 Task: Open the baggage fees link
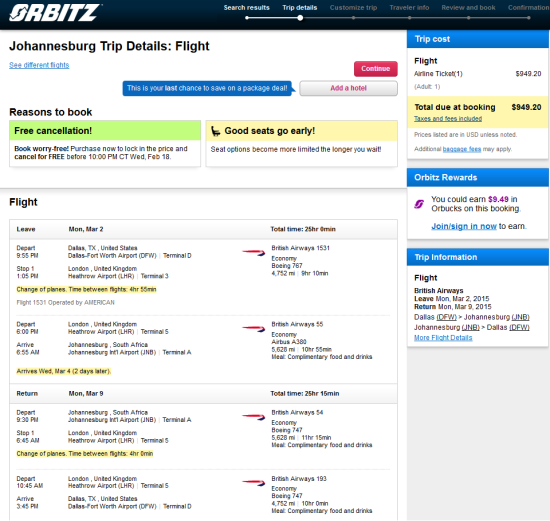462,149
